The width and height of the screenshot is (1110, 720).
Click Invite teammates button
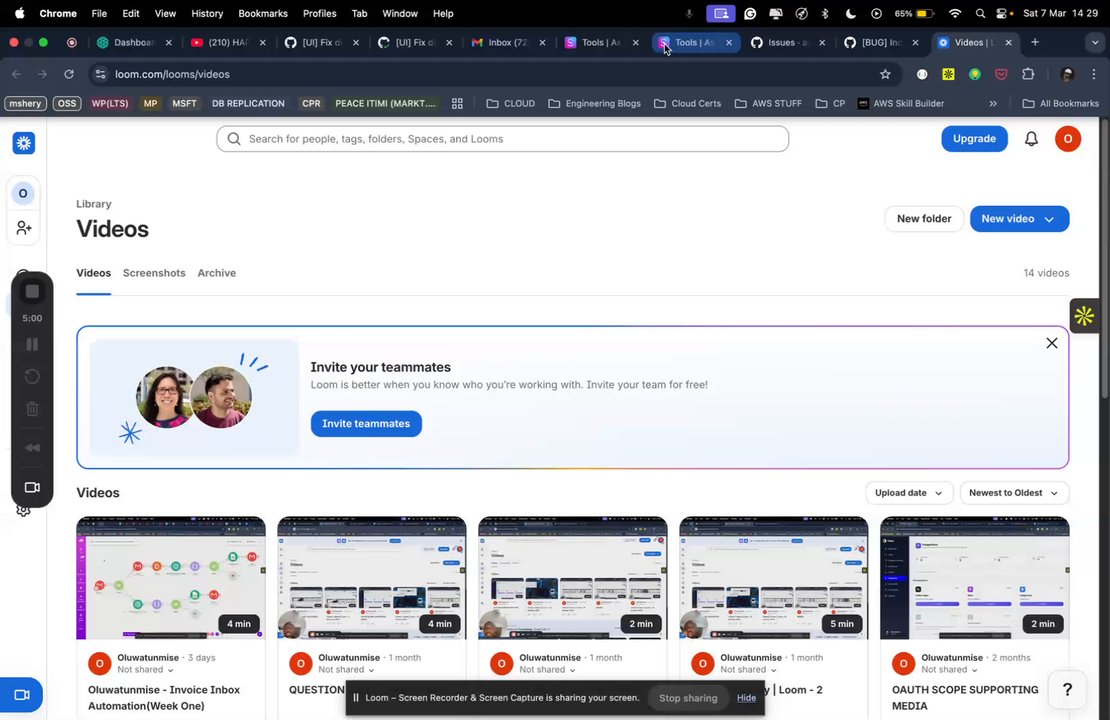[366, 423]
